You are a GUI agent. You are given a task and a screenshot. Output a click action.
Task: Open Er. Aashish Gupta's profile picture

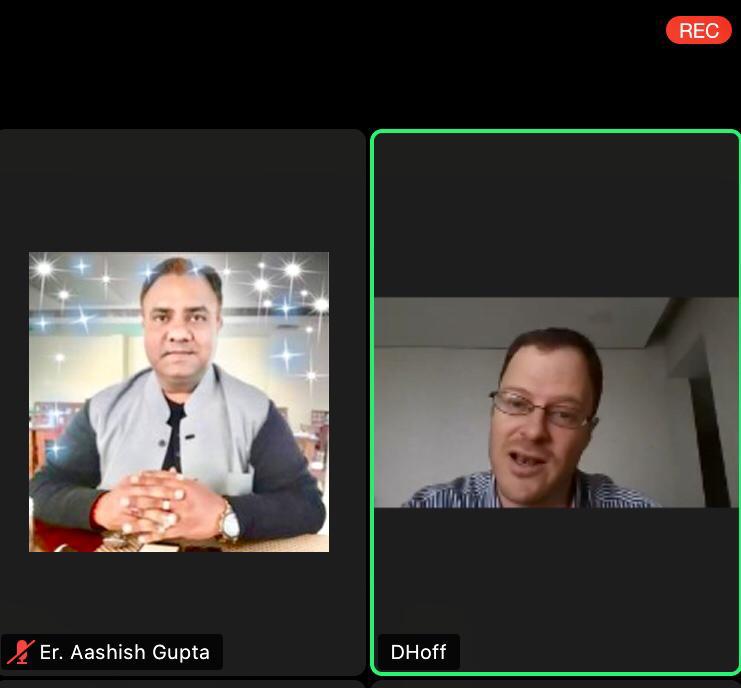point(179,402)
